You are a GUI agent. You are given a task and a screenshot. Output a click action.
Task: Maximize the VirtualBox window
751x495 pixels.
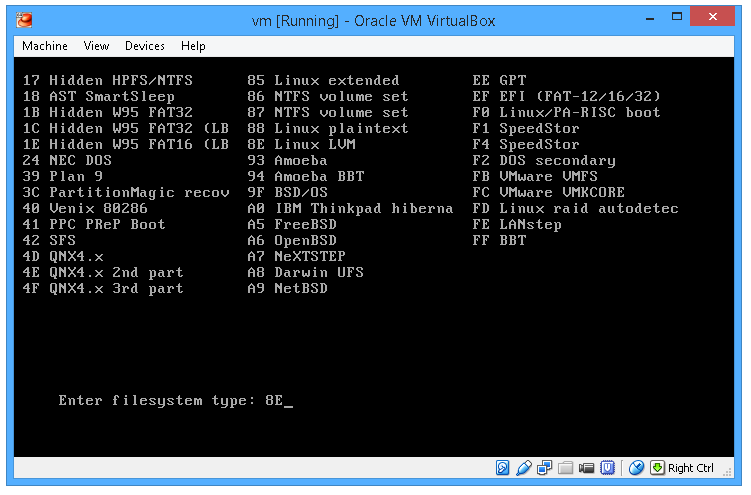[677, 17]
